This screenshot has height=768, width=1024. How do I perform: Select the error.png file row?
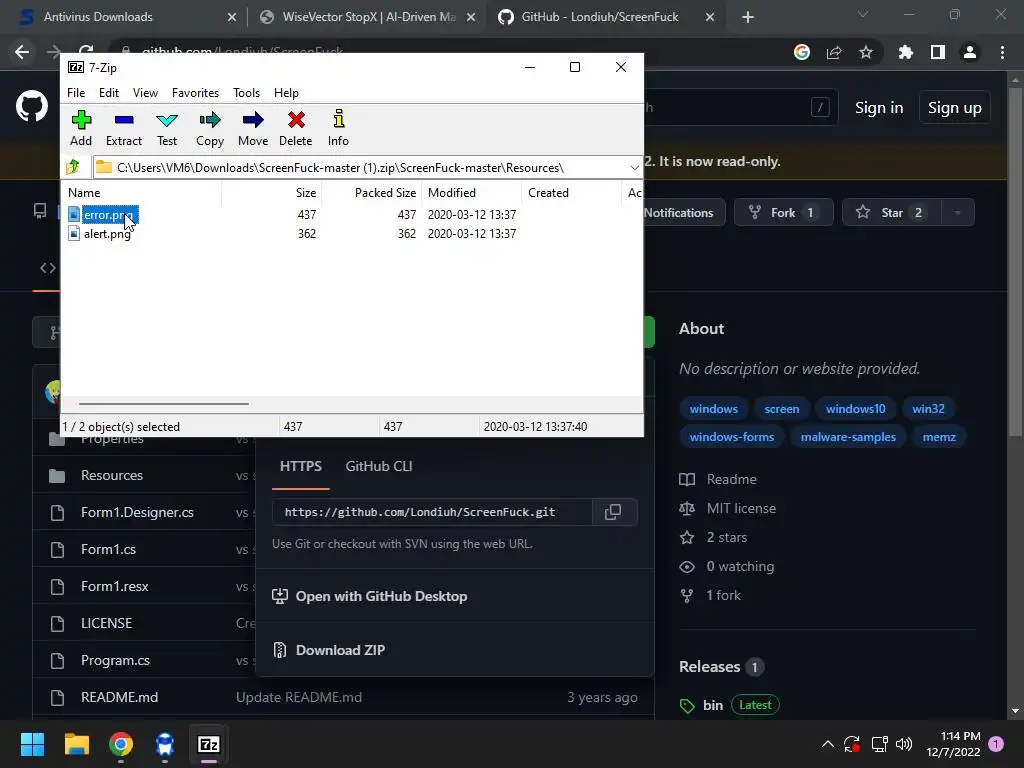coord(353,215)
